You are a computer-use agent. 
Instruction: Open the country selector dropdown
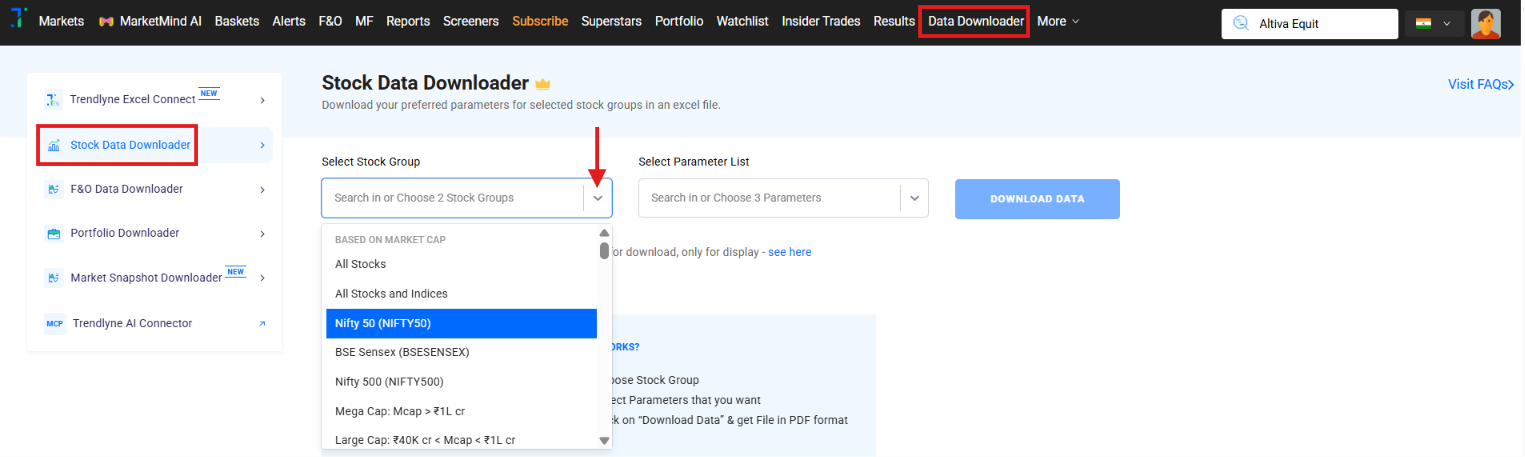(x=1434, y=24)
